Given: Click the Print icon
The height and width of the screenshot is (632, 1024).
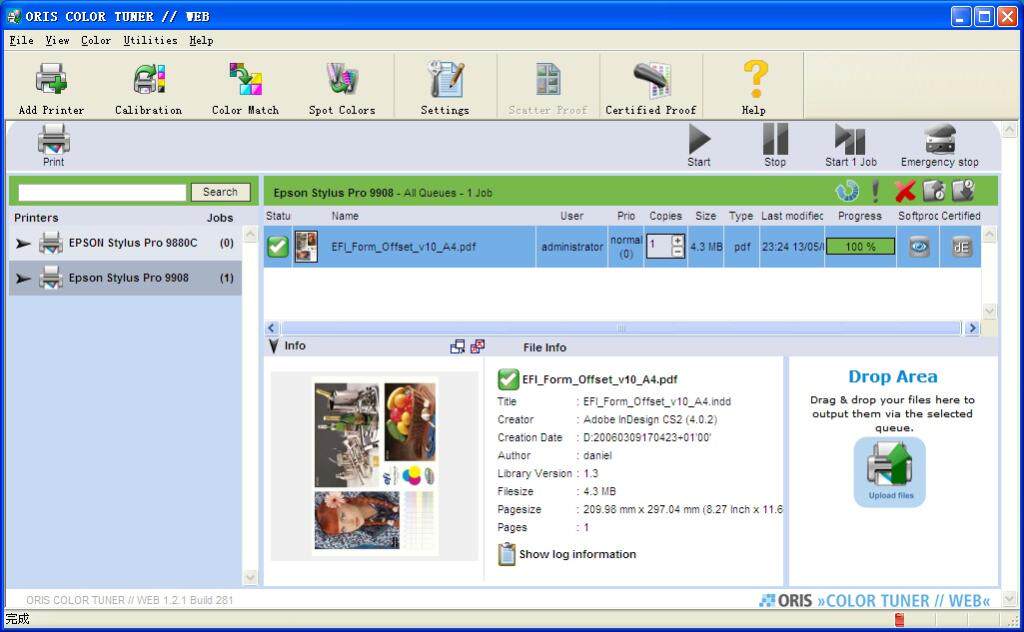Looking at the screenshot, I should (x=54, y=140).
